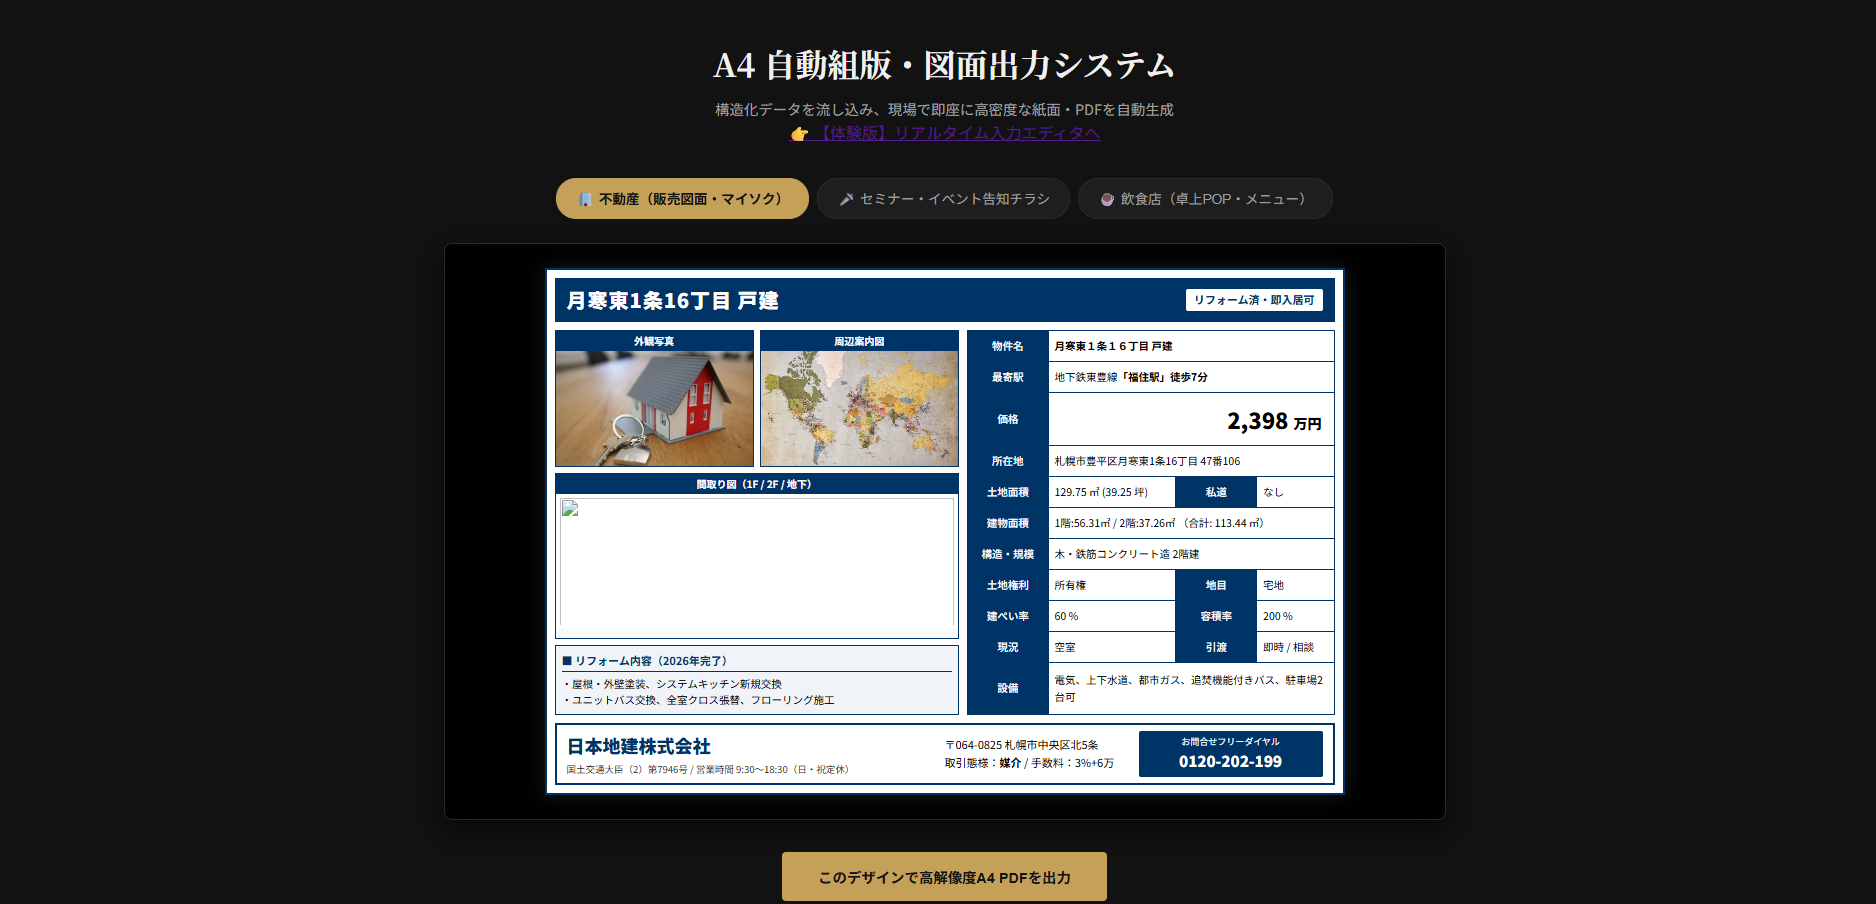Click the food icon in 飲食店 tab

1107,199
